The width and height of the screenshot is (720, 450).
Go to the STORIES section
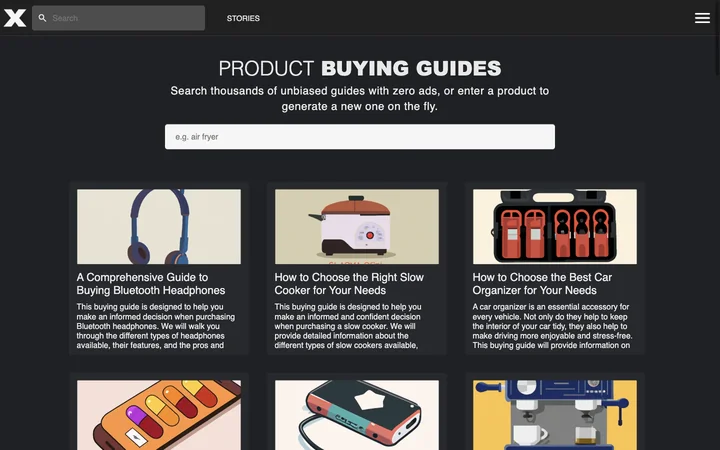point(243,18)
